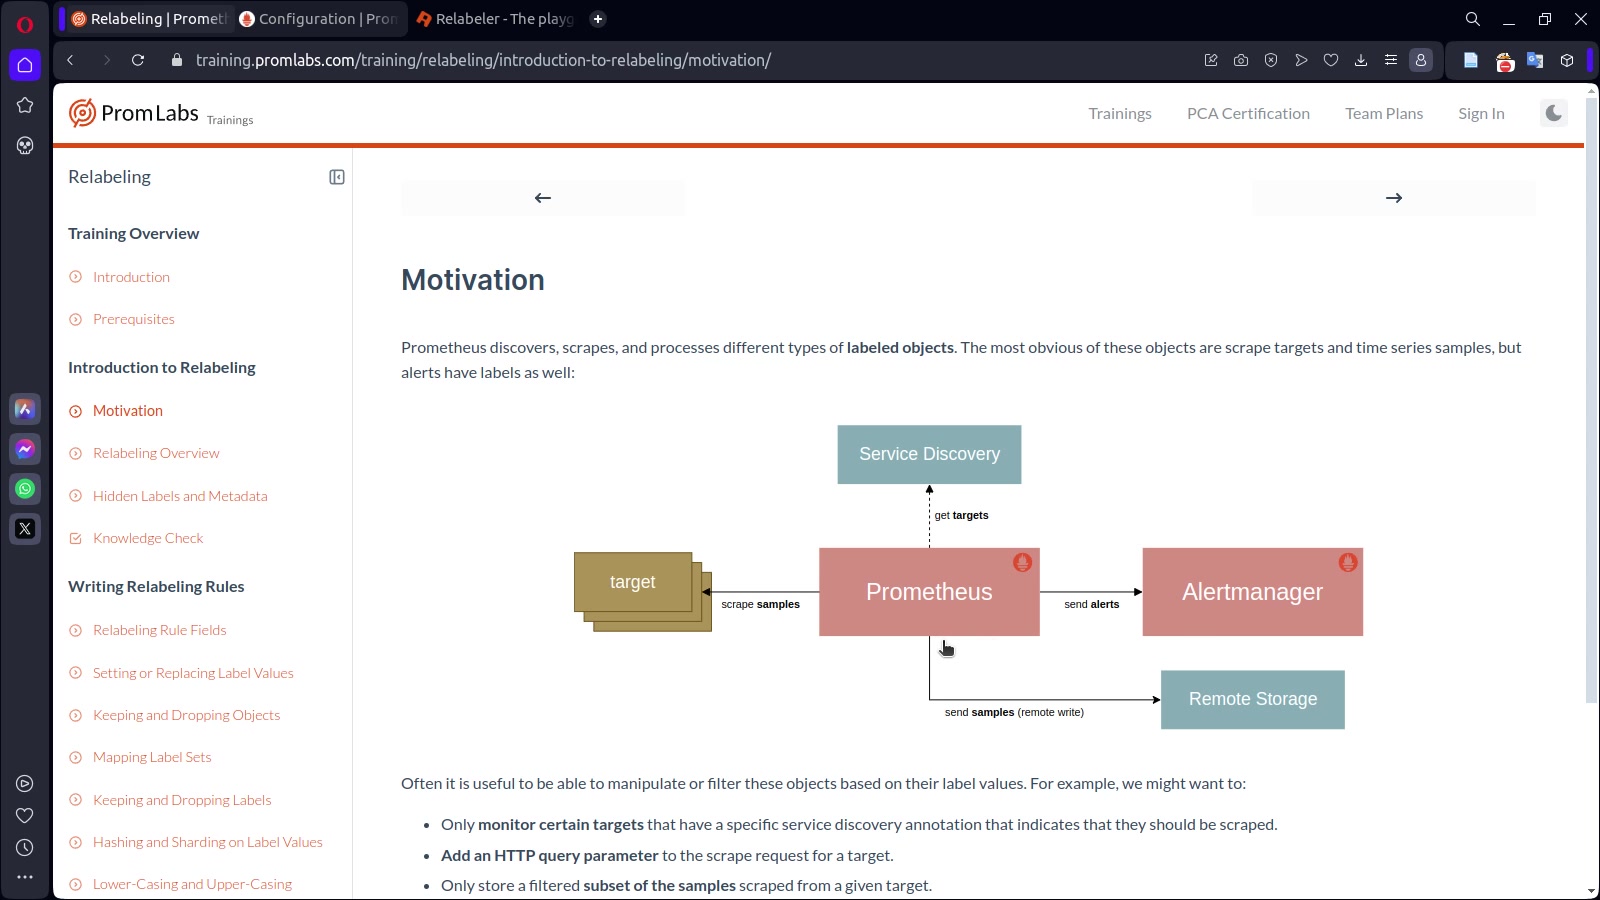This screenshot has width=1600, height=900.
Task: Open Team Plans nav link
Action: (x=1384, y=114)
